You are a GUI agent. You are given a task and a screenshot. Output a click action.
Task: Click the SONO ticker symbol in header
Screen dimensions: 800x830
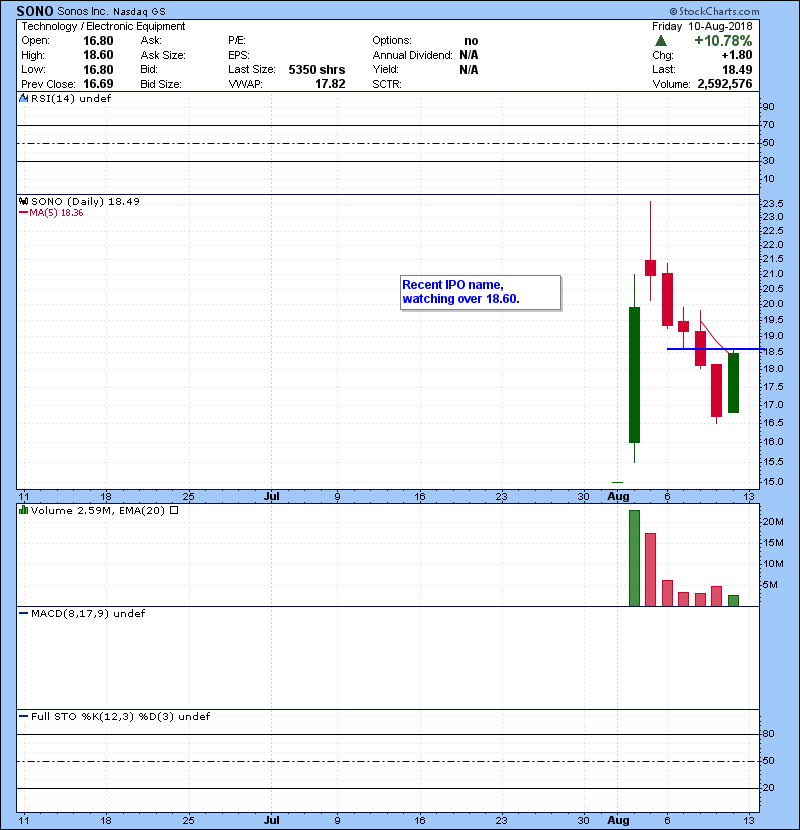point(35,10)
